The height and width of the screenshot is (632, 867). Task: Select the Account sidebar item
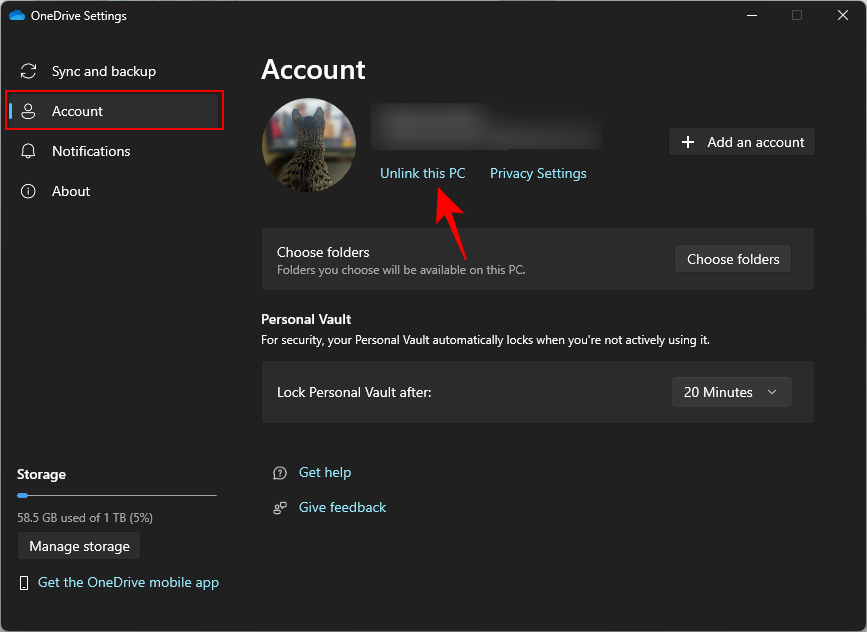[x=114, y=111]
